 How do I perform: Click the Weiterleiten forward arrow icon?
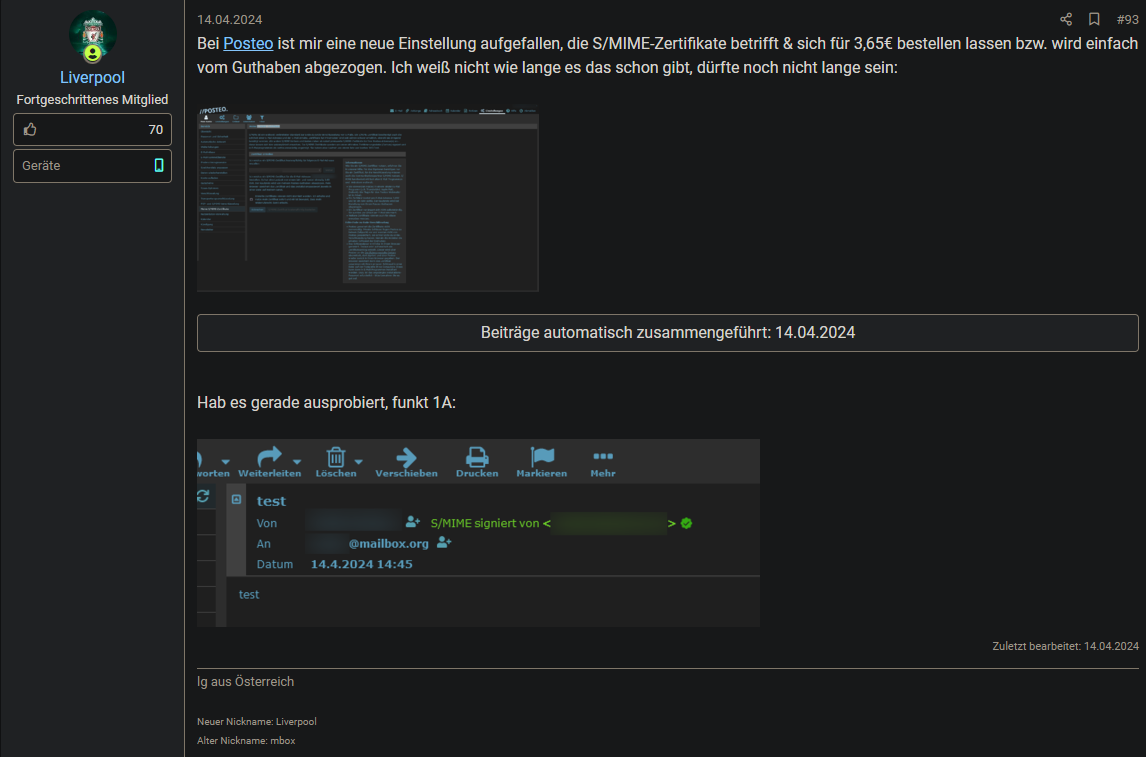(269, 457)
